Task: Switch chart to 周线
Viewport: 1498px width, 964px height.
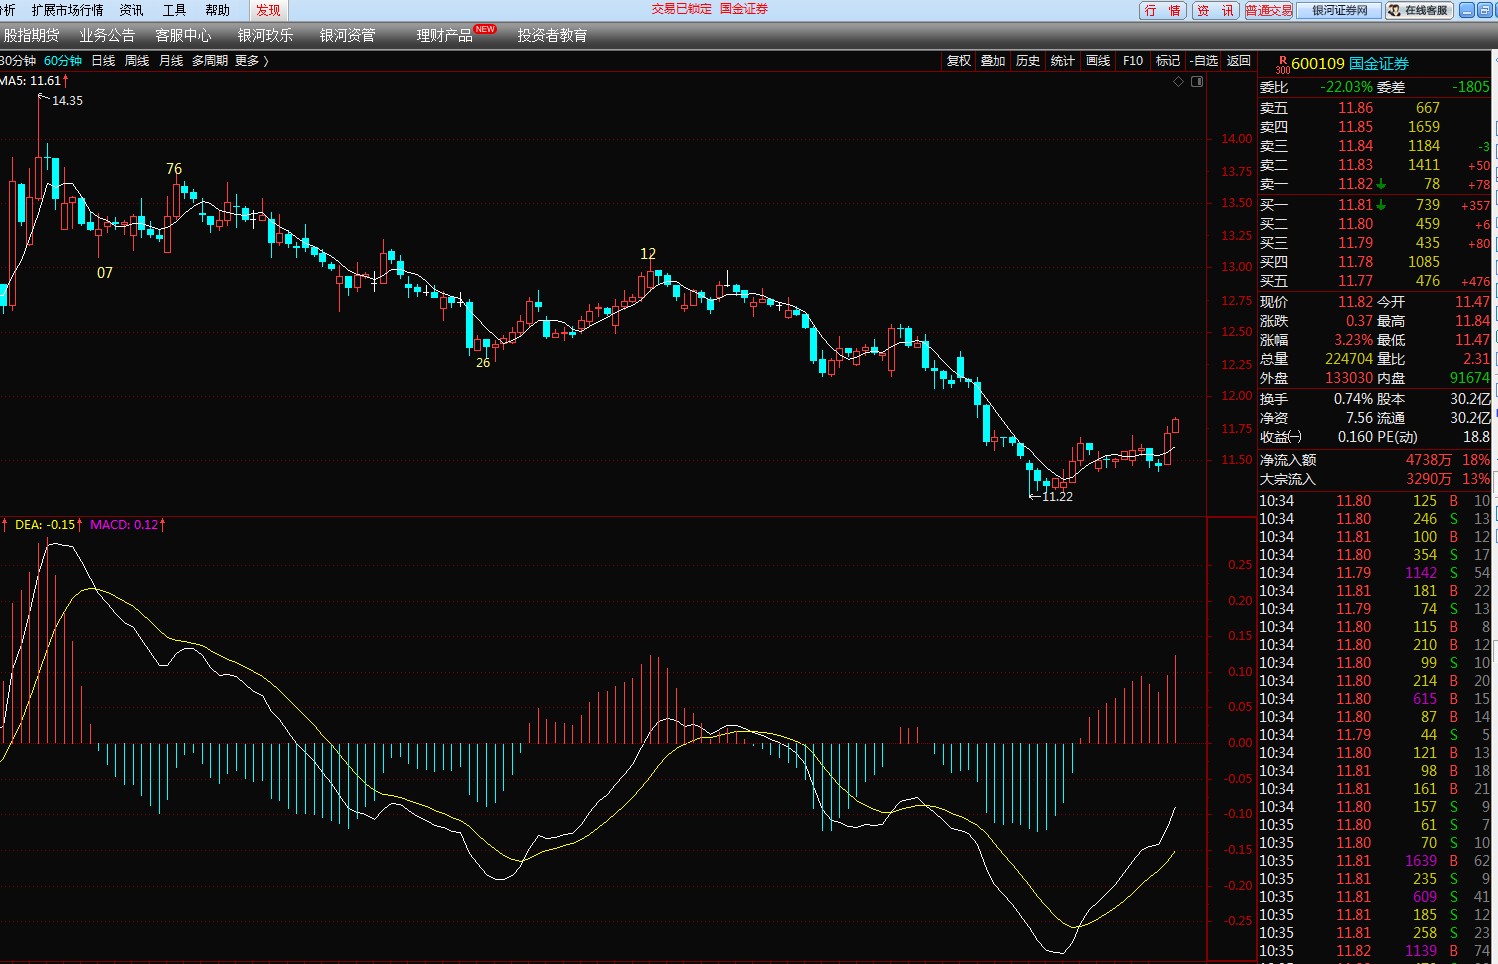Action: (x=137, y=61)
